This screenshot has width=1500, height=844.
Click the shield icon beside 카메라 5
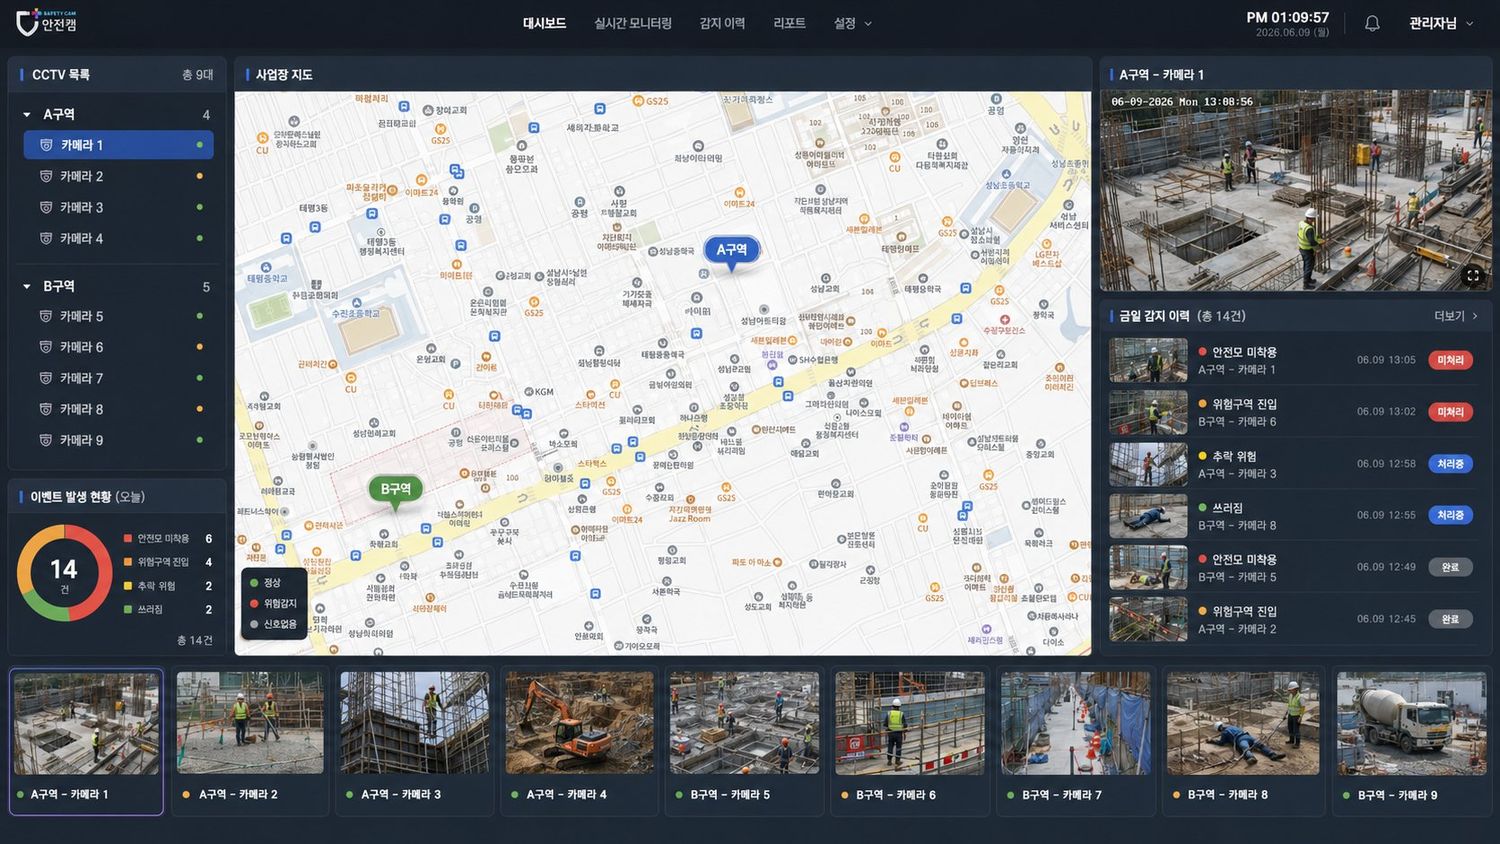pyautogui.click(x=46, y=316)
